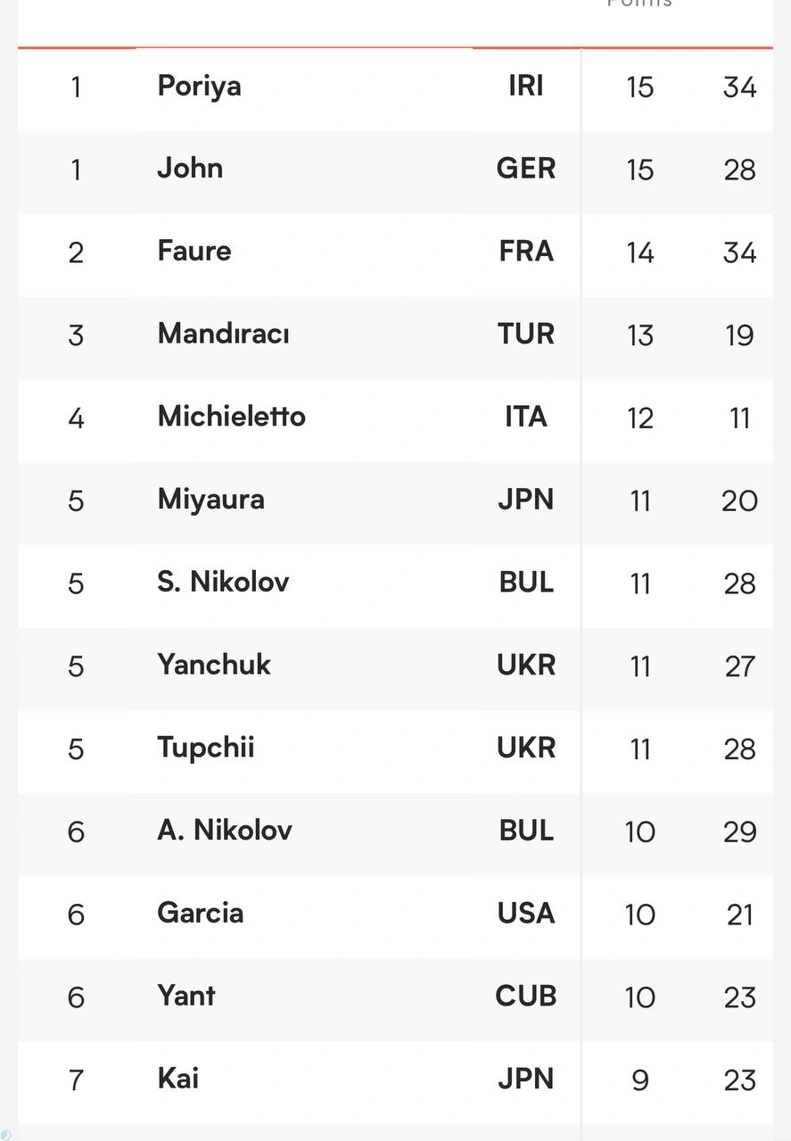Viewport: 791px width, 1141px height.
Task: Click on Faure's name
Action: click(194, 252)
